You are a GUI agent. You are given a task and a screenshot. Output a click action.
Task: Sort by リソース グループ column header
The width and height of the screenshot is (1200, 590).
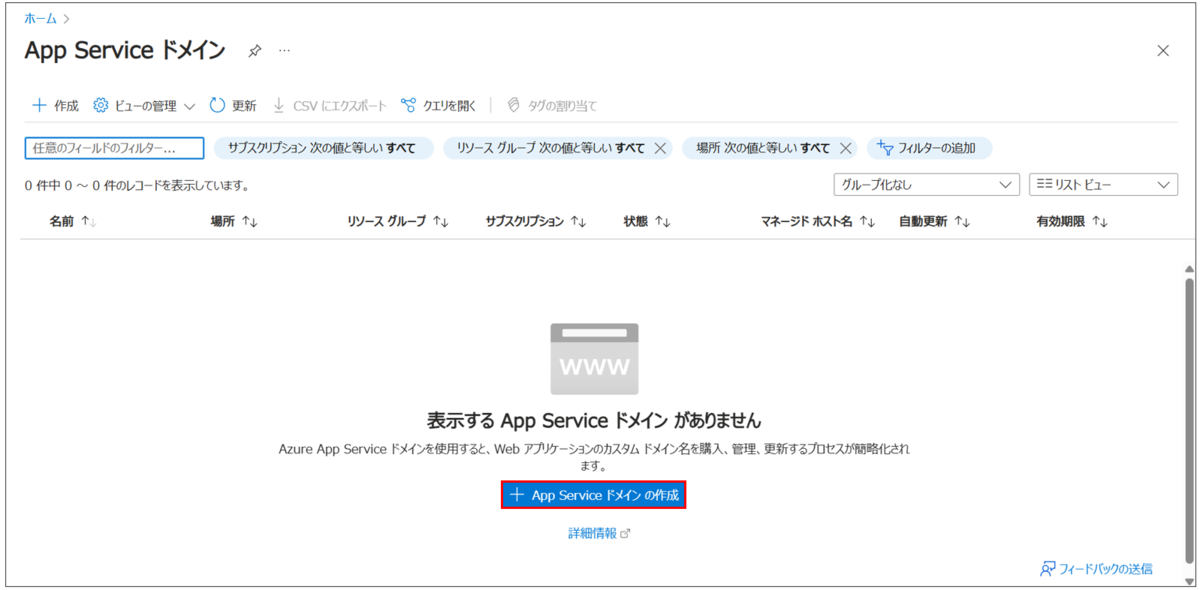click(397, 222)
